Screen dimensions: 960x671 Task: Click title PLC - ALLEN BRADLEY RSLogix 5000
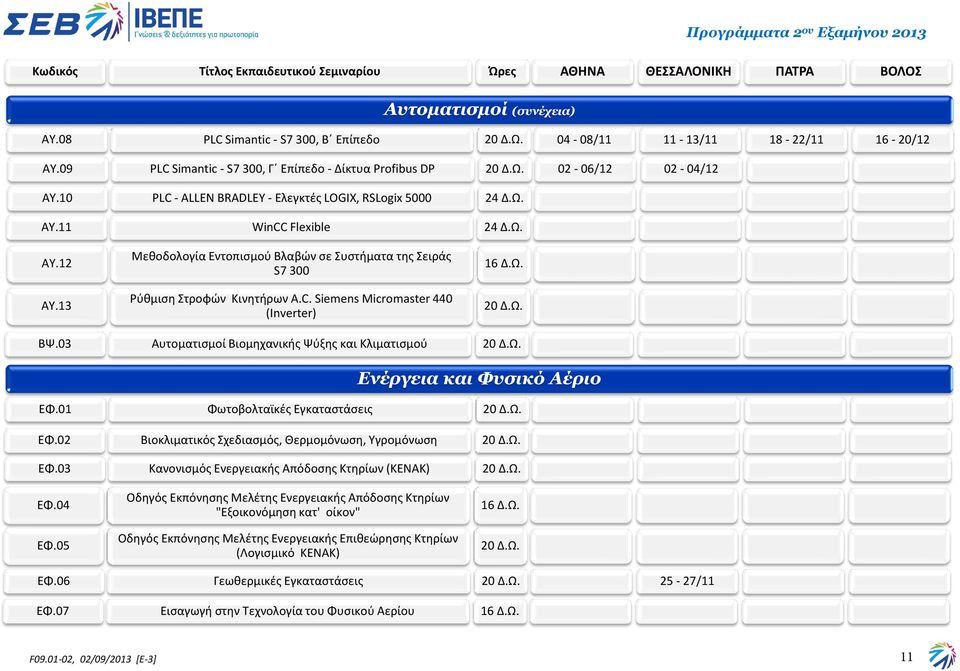pyautogui.click(x=292, y=198)
